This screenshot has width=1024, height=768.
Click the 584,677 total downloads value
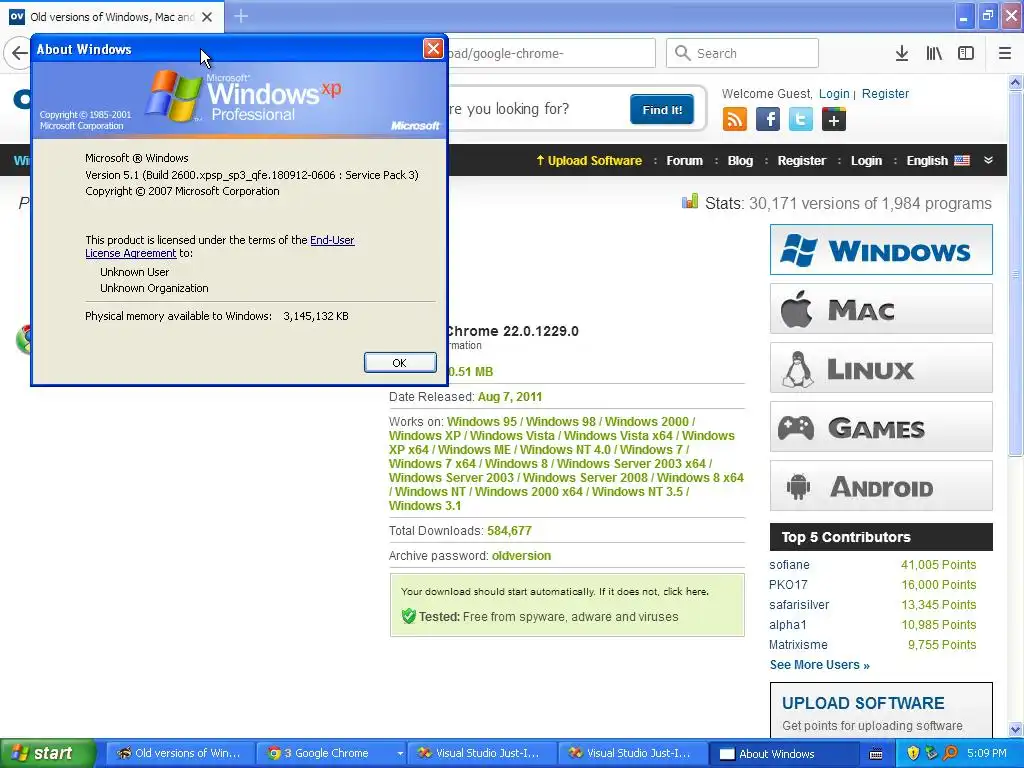tap(509, 531)
